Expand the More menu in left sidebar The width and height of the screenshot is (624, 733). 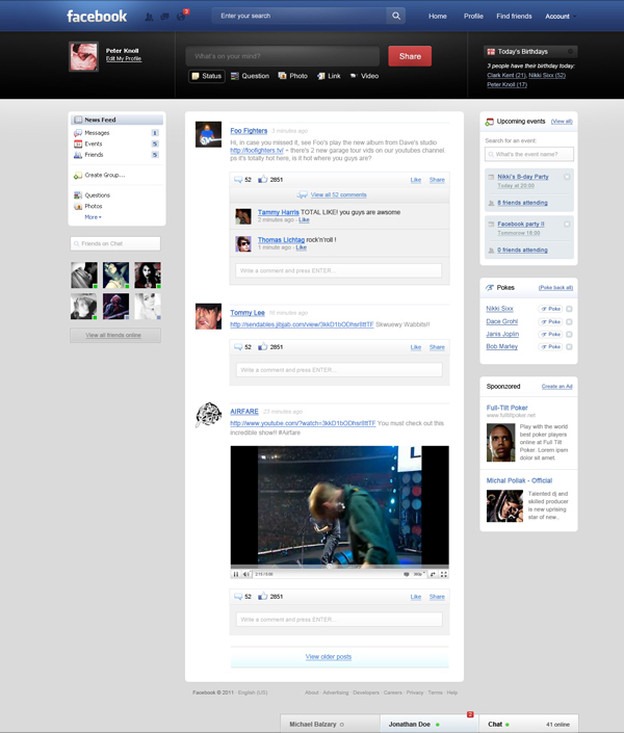[x=93, y=217]
